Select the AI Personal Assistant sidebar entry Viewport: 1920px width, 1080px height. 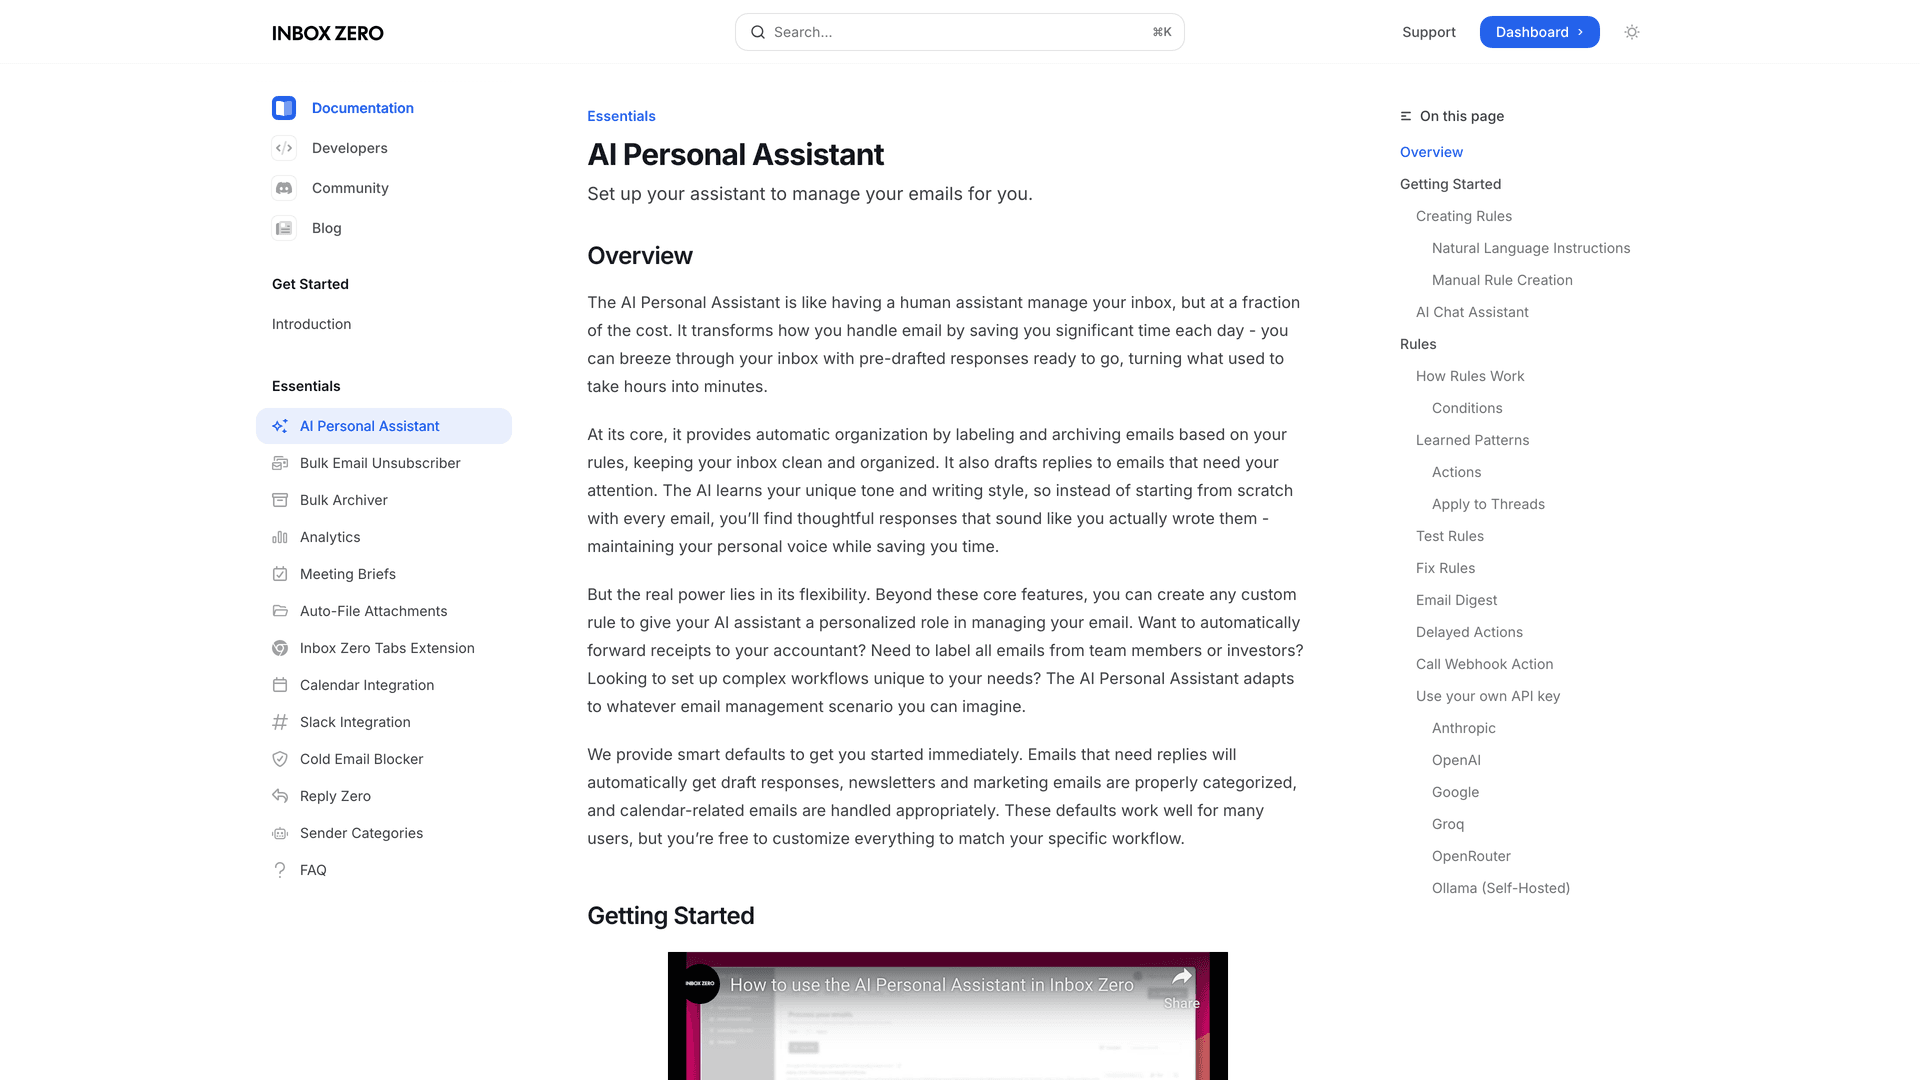coord(369,426)
